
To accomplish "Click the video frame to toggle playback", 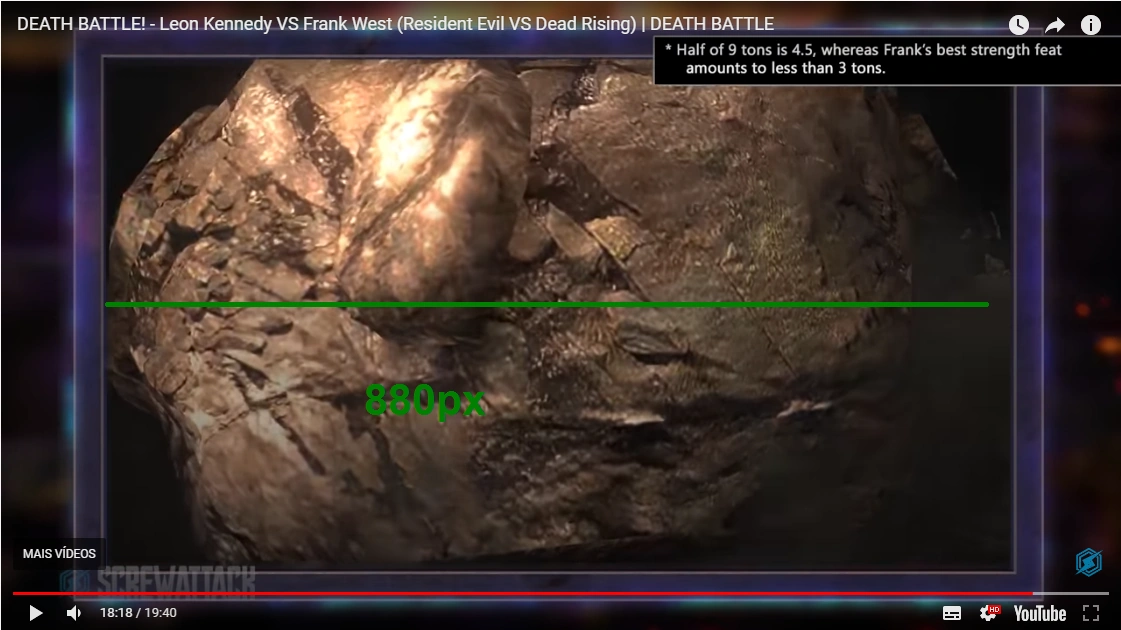I will (559, 315).
